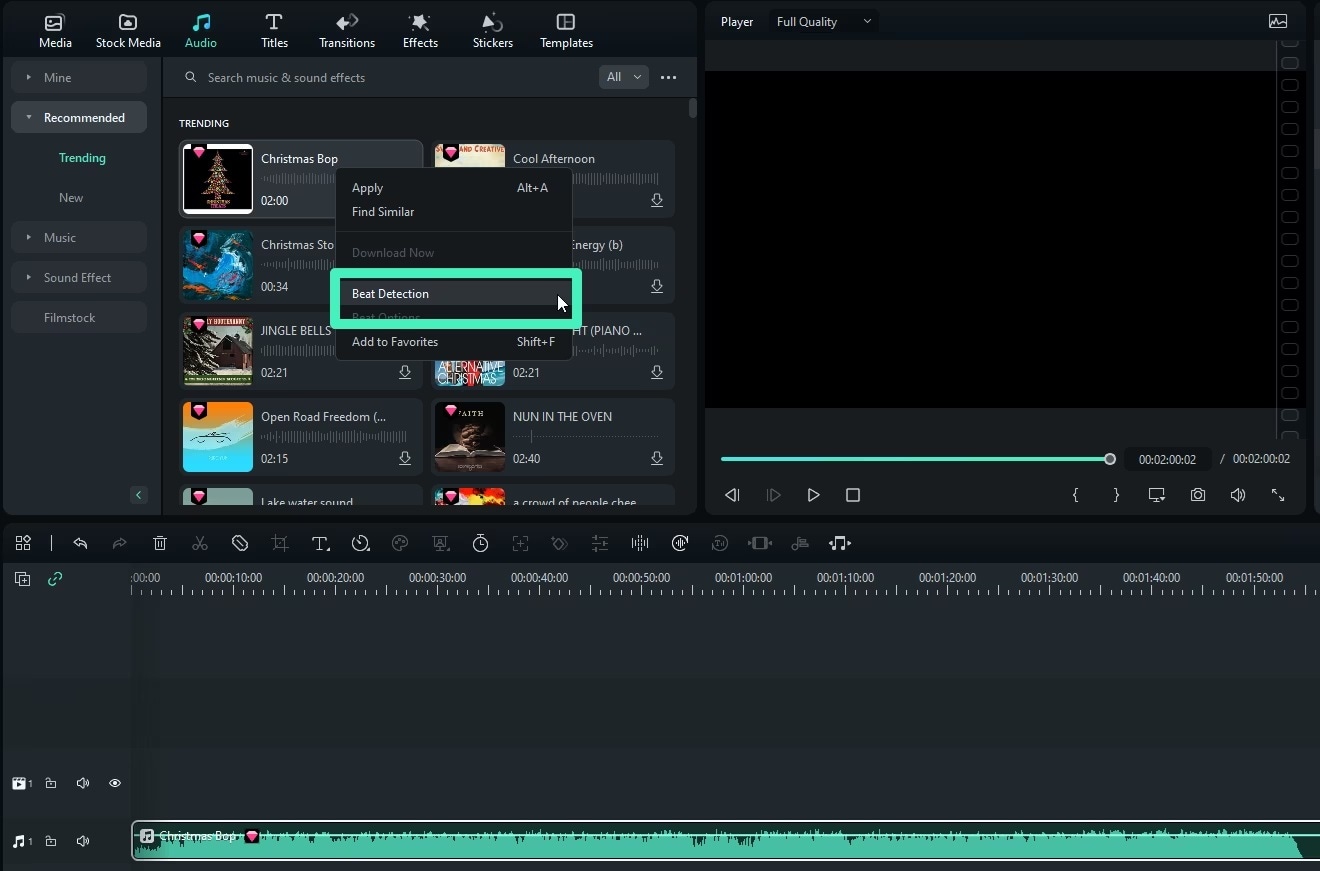Download the JINGLE BELLS track

(405, 372)
